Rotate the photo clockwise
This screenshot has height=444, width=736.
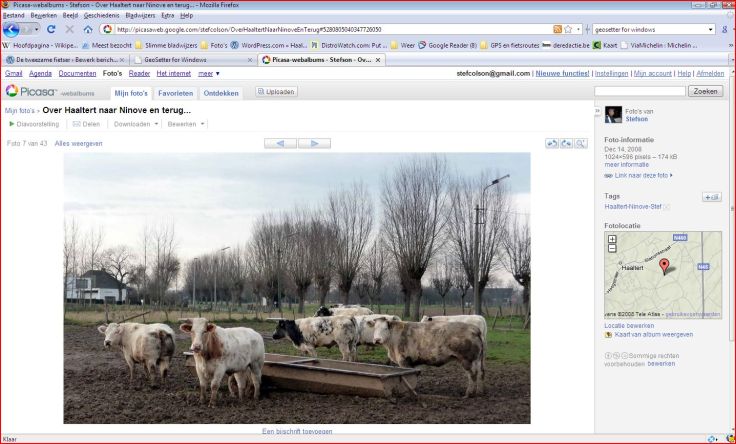[566, 144]
